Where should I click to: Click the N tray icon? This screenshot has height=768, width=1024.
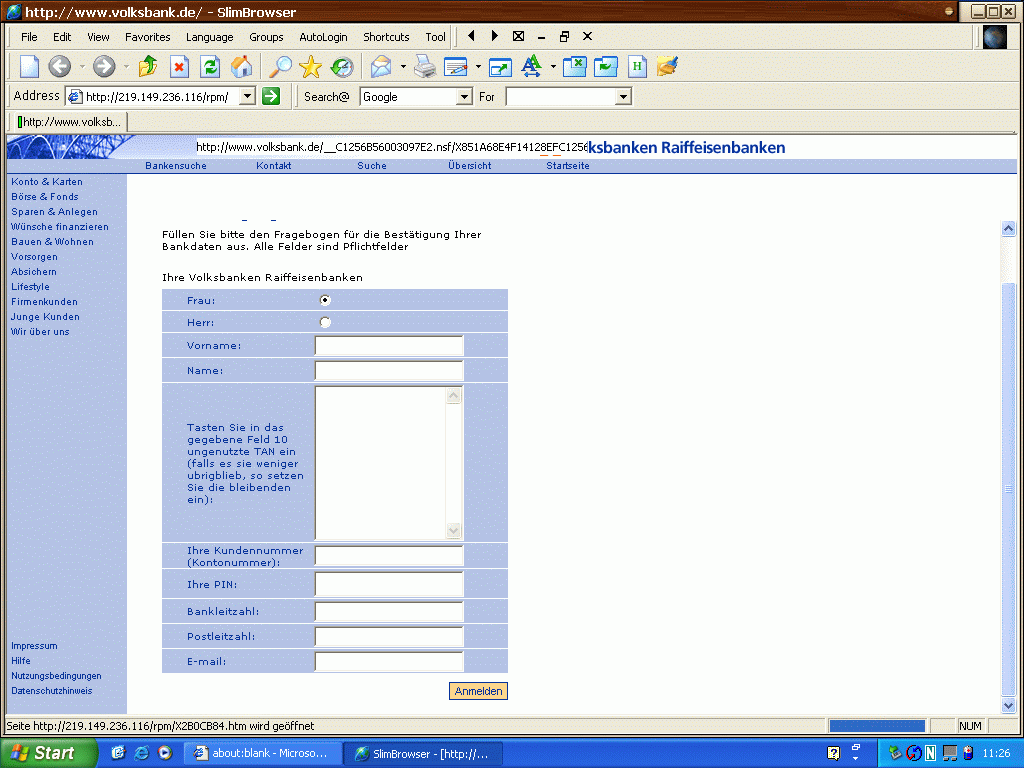[x=931, y=754]
